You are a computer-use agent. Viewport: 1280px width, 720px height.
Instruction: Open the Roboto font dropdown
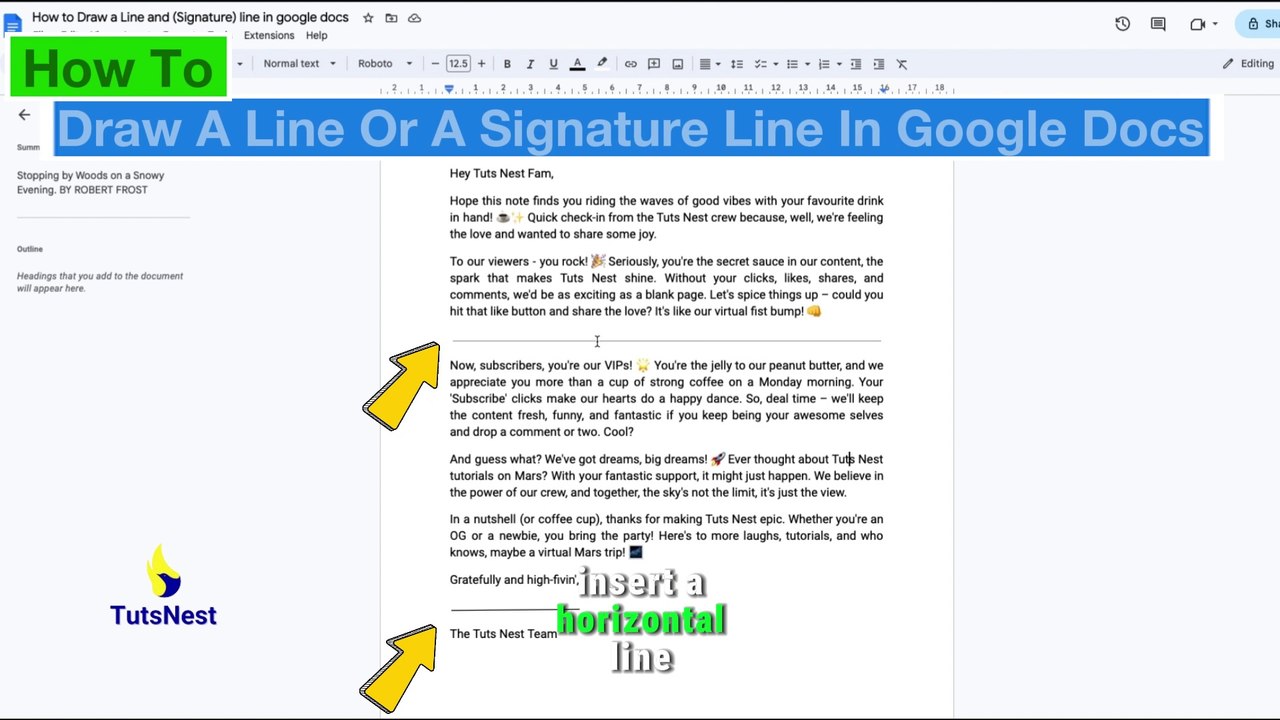tap(385, 64)
